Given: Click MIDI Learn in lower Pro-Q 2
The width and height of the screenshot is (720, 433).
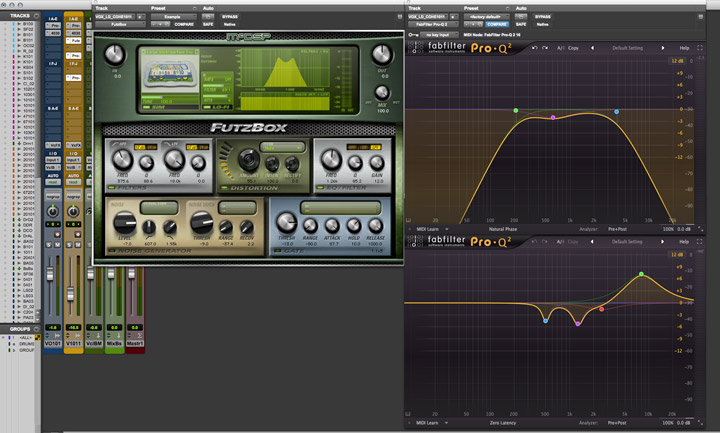Looking at the screenshot, I should click(x=427, y=422).
